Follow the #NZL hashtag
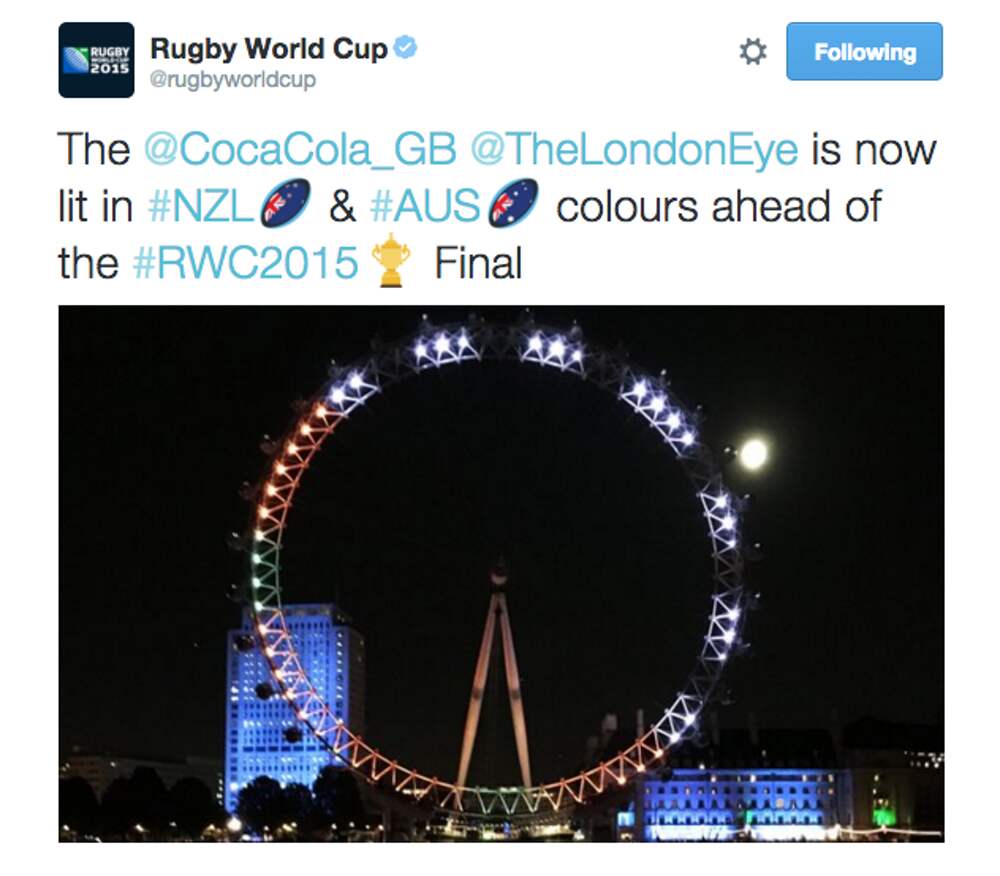Image resolution: width=1000 pixels, height=876 pixels. click(200, 207)
